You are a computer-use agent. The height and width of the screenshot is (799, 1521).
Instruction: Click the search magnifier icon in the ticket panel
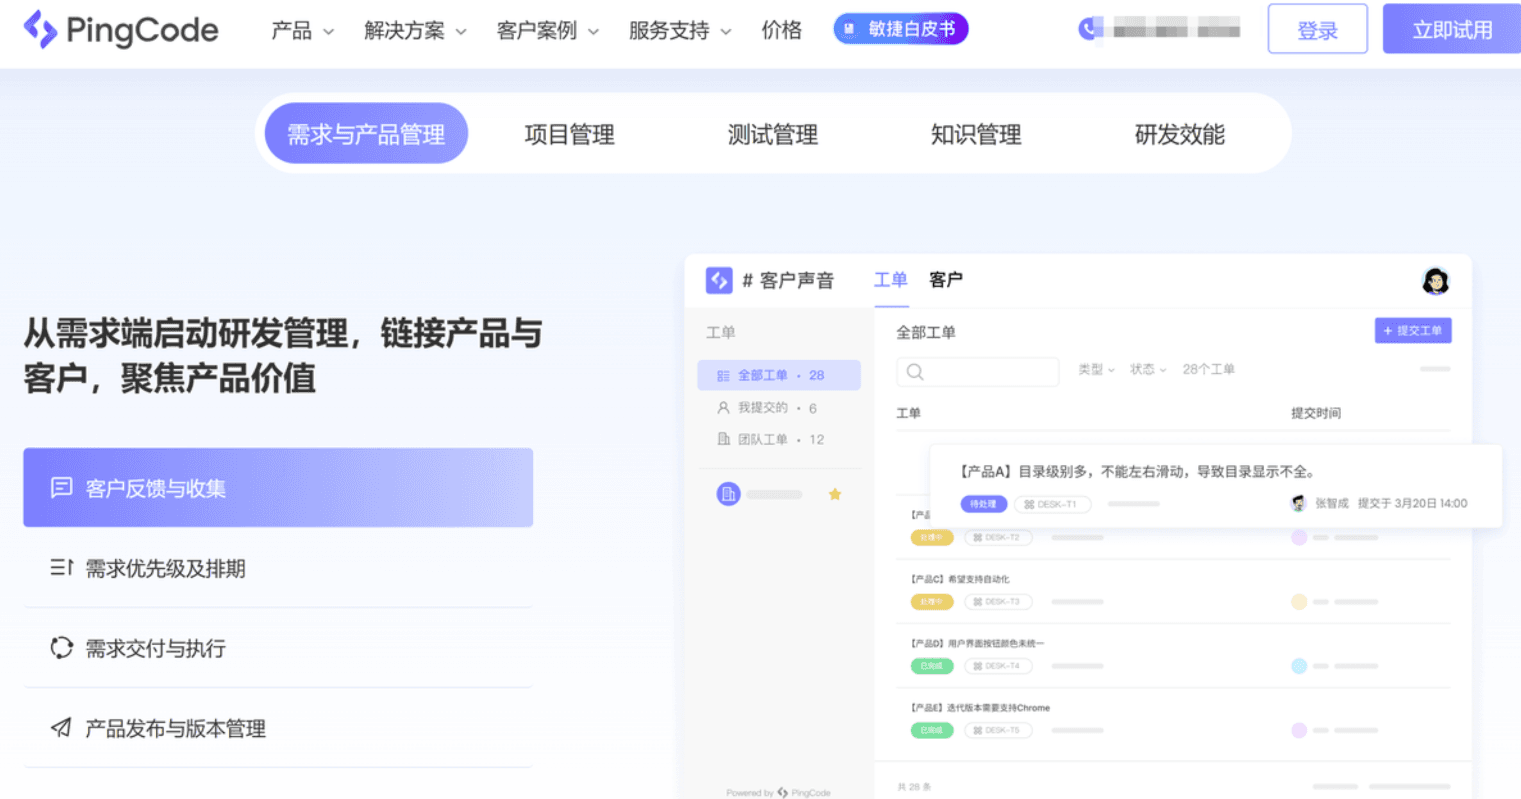915,372
